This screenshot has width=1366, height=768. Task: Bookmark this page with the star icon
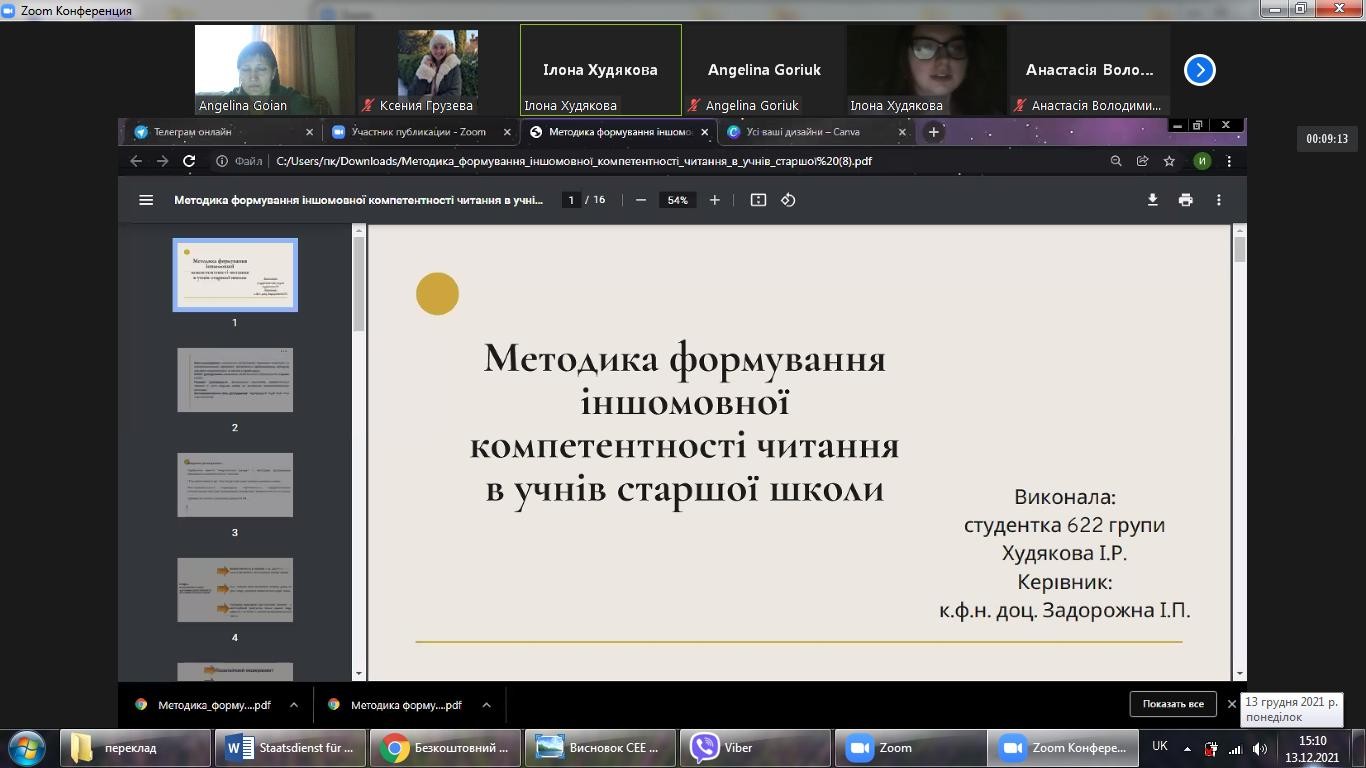[x=1169, y=161]
